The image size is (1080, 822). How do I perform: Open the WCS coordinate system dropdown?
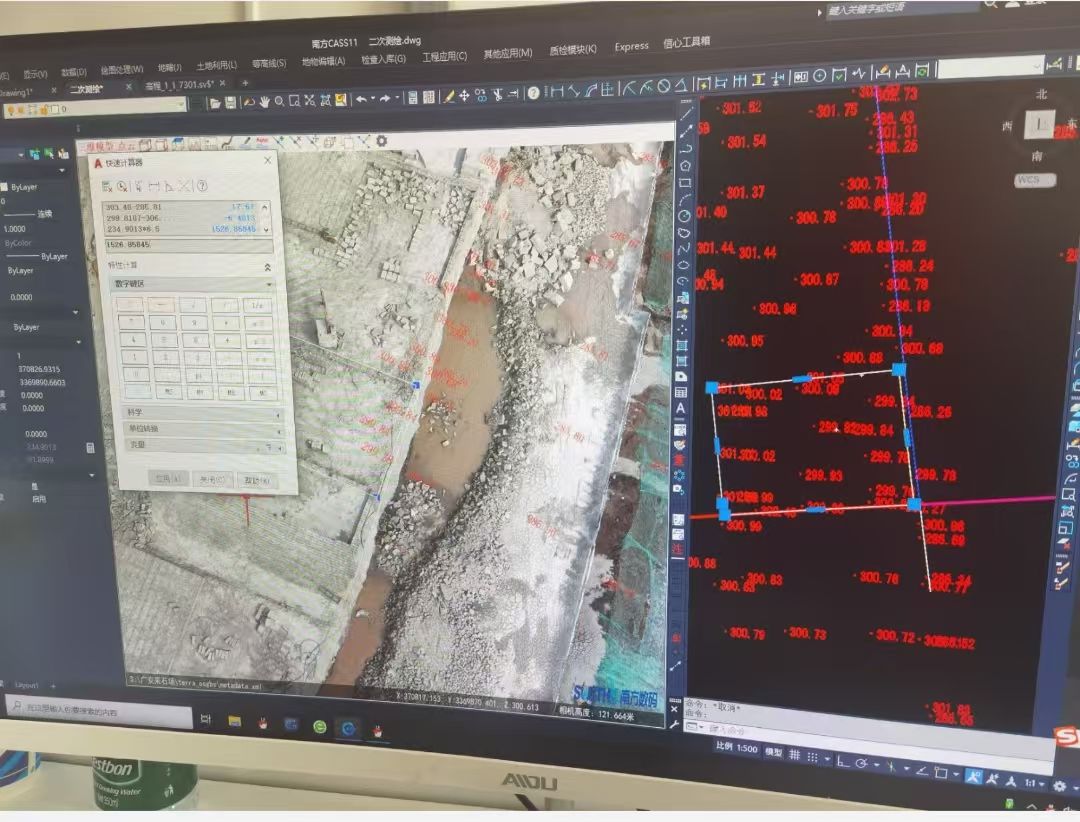pos(1035,180)
